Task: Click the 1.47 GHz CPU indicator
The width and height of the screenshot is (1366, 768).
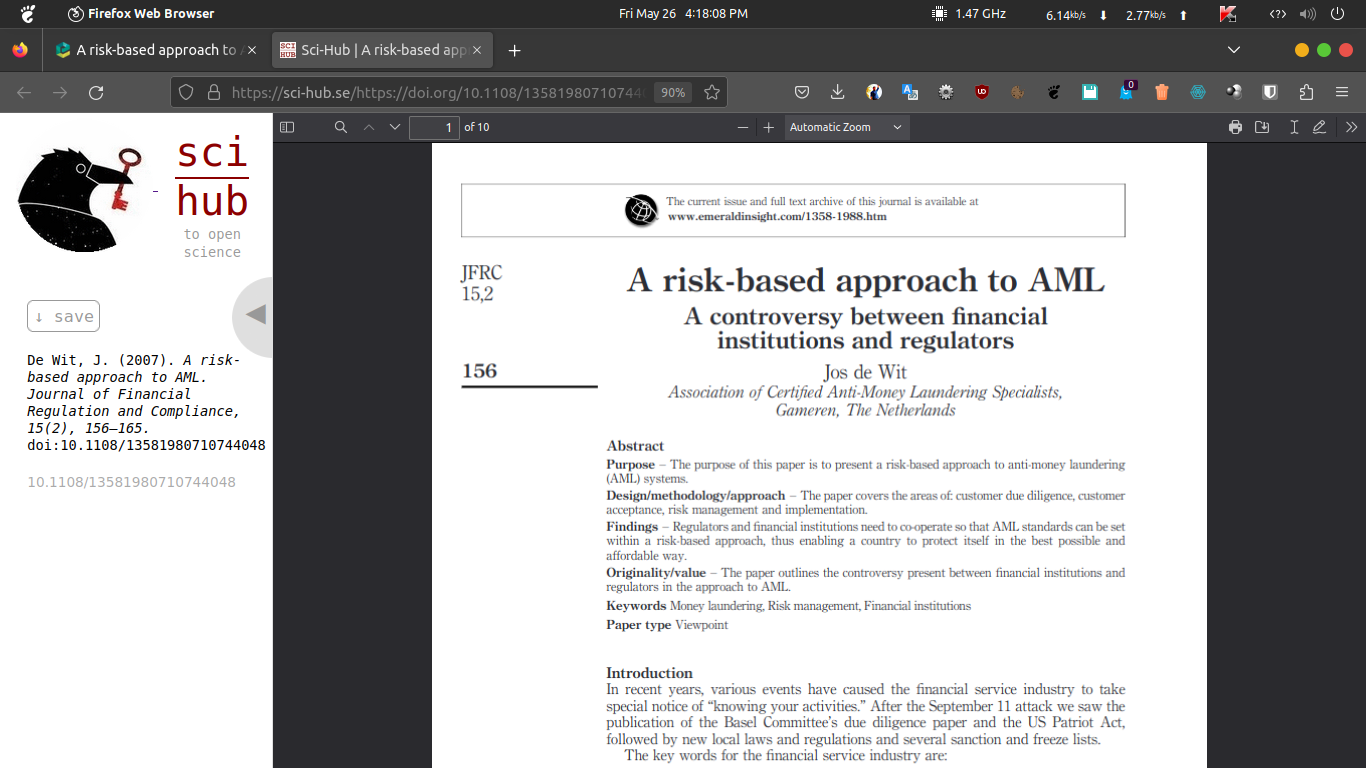Action: click(969, 14)
